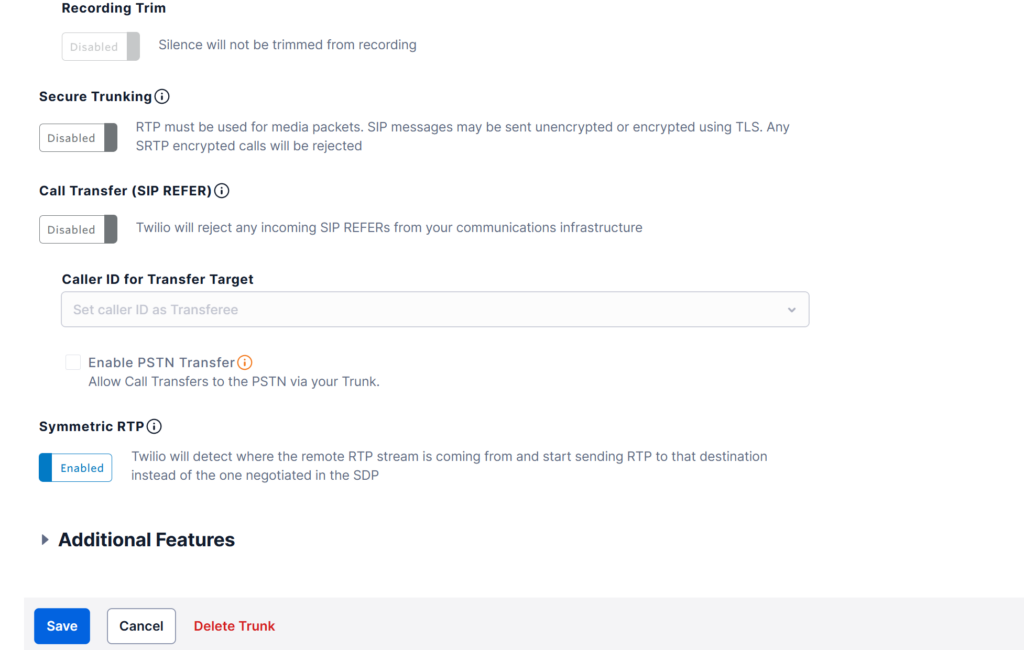
Task: Expand the Additional Features triangle
Action: click(x=44, y=540)
